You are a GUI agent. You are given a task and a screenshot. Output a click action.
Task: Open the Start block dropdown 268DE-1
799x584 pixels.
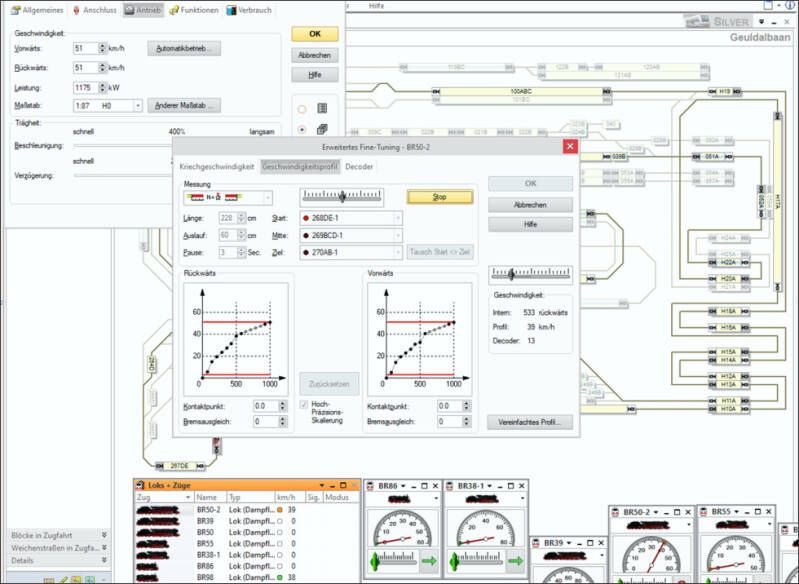[398, 218]
